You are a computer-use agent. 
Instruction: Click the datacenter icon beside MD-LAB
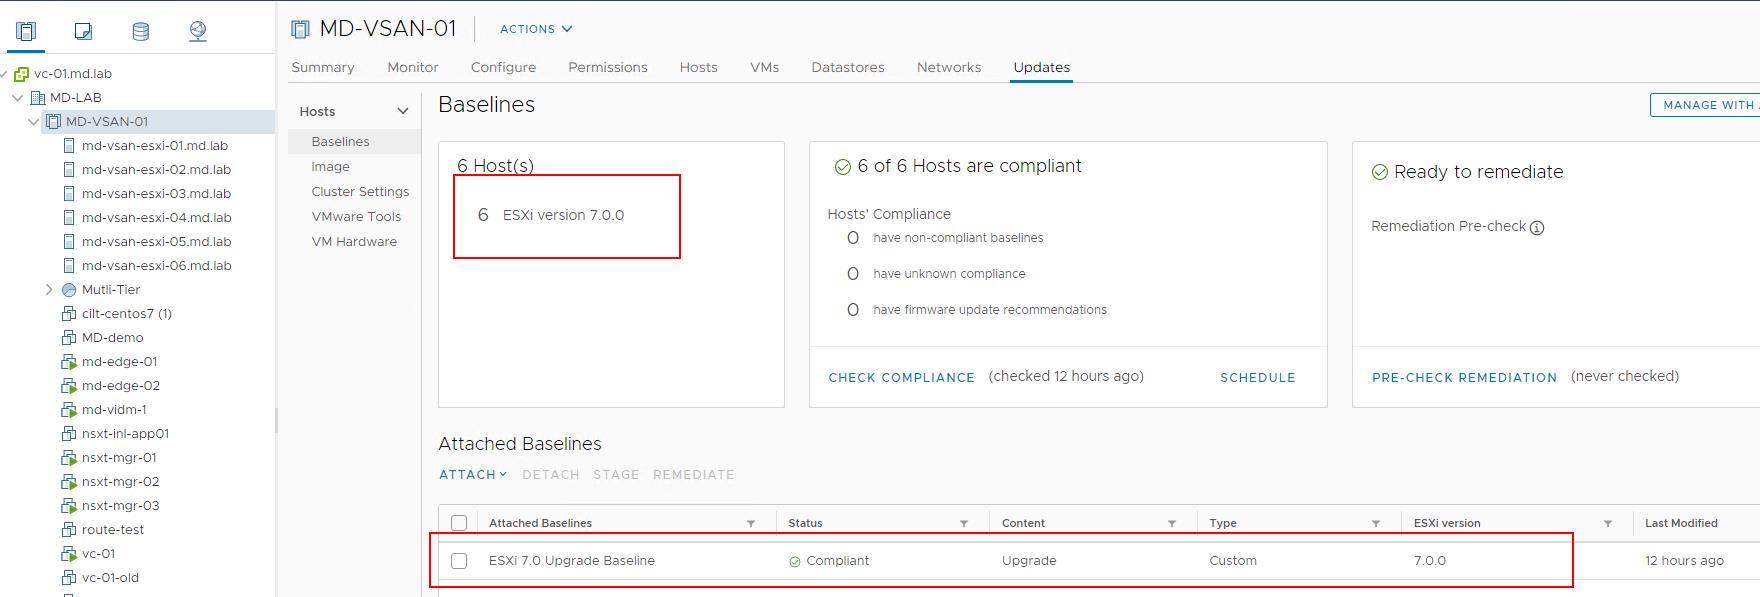click(x=38, y=98)
